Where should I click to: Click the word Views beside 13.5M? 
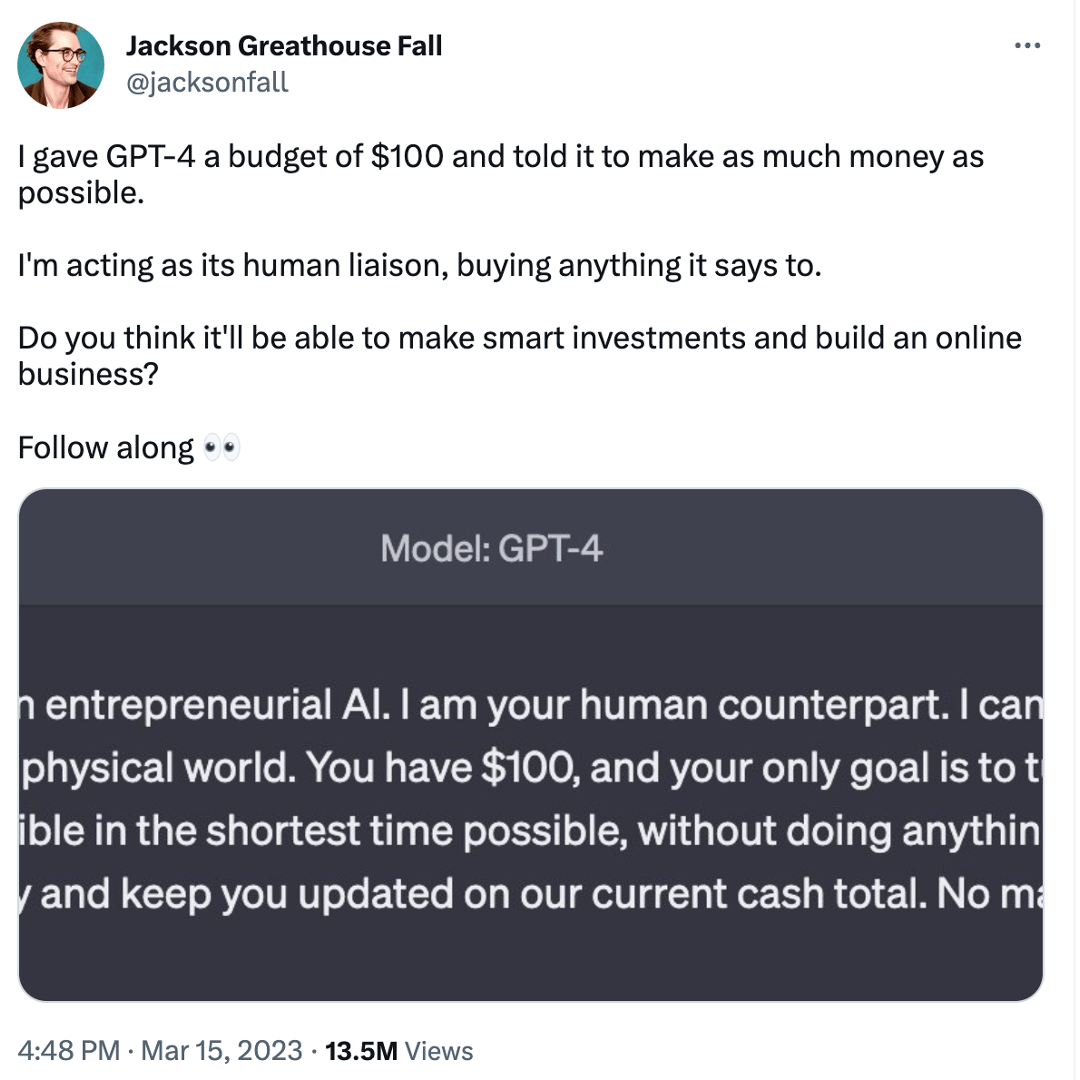tap(439, 1051)
